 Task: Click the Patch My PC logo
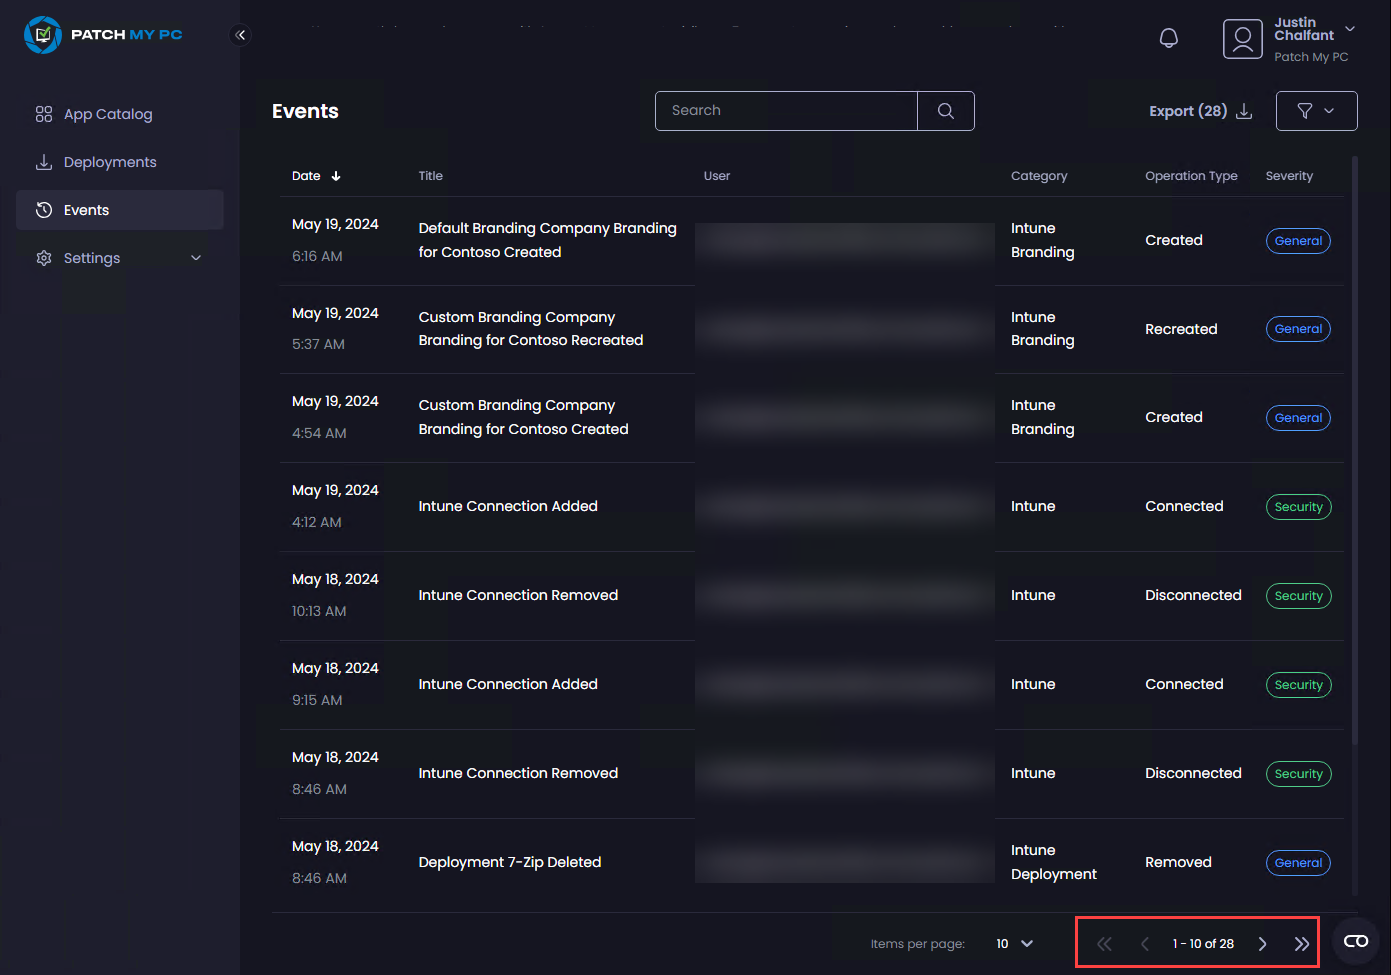pyautogui.click(x=103, y=35)
